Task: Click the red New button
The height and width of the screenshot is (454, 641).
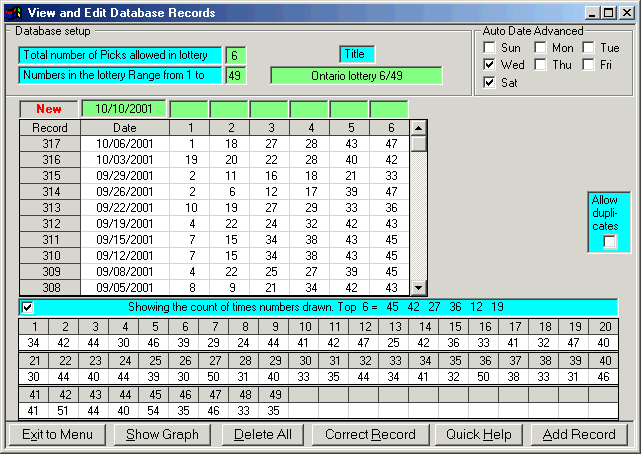Action: click(x=49, y=109)
